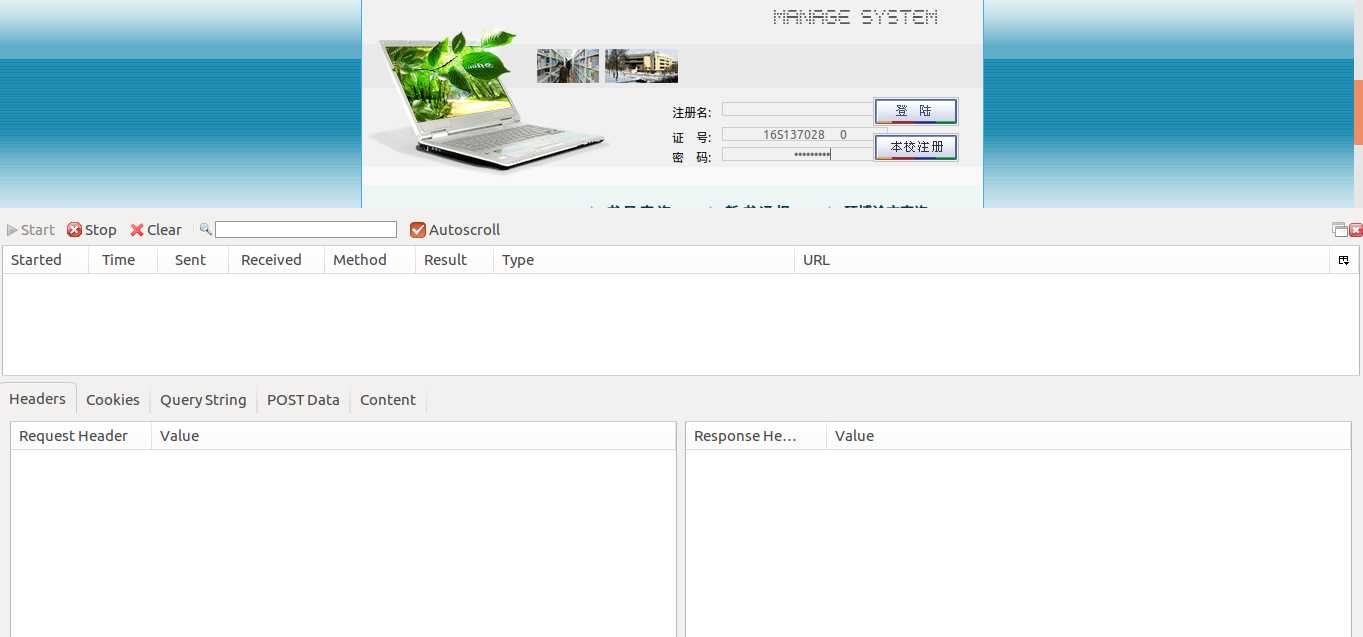
Task: Focus the 密码 password field
Action: 798,154
